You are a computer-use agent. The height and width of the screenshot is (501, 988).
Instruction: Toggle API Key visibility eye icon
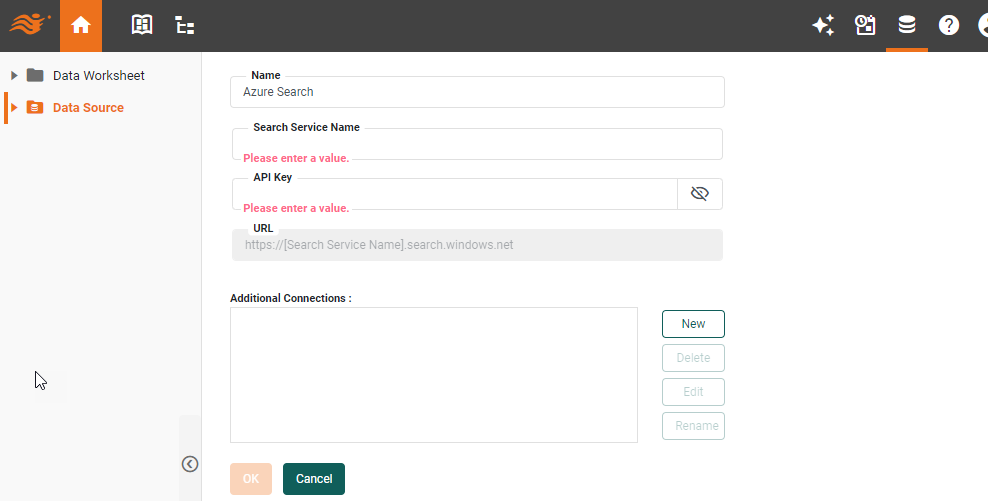click(700, 194)
